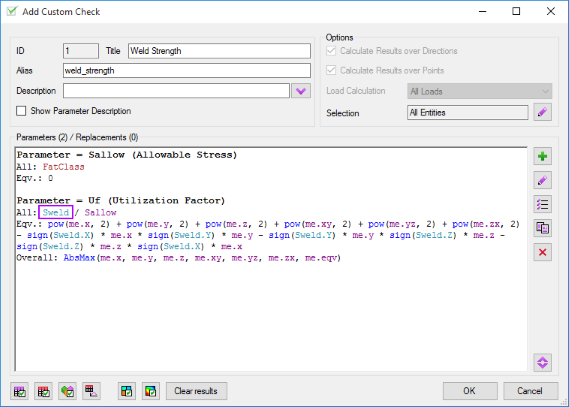This screenshot has height=407, width=569.
Task: Open the Load Calculation All Loads dropdown
Action: 479,91
